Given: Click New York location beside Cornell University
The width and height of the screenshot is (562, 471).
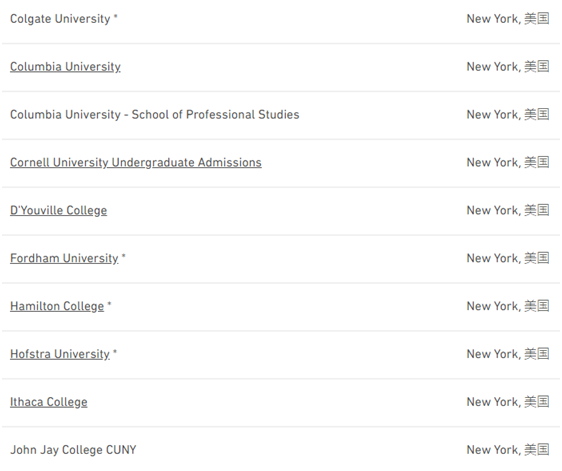Looking at the screenshot, I should click(x=508, y=162).
